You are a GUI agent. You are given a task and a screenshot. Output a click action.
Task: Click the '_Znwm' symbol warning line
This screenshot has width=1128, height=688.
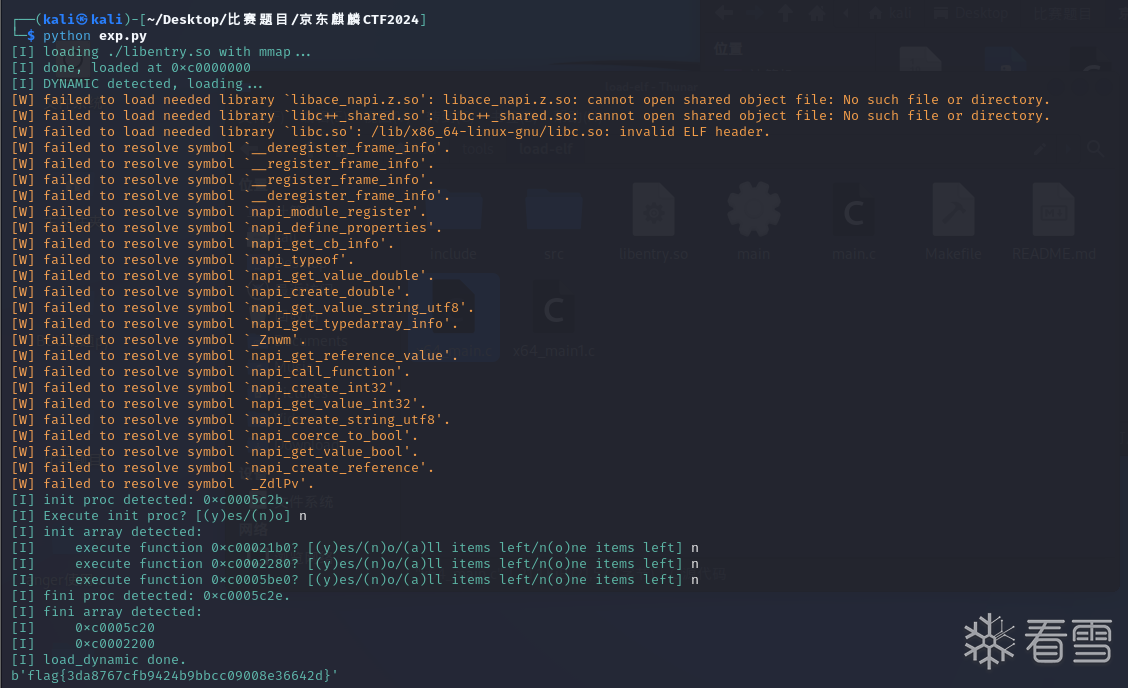point(158,340)
